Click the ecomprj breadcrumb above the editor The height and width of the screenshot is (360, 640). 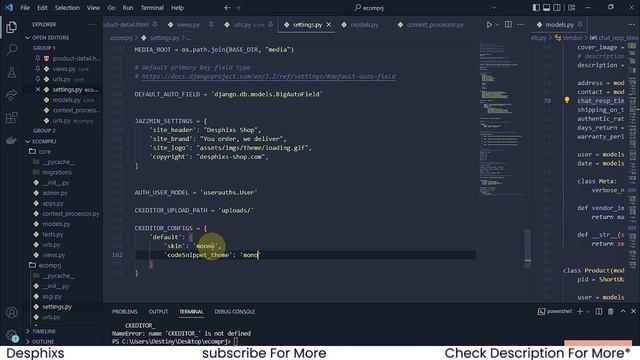point(121,38)
